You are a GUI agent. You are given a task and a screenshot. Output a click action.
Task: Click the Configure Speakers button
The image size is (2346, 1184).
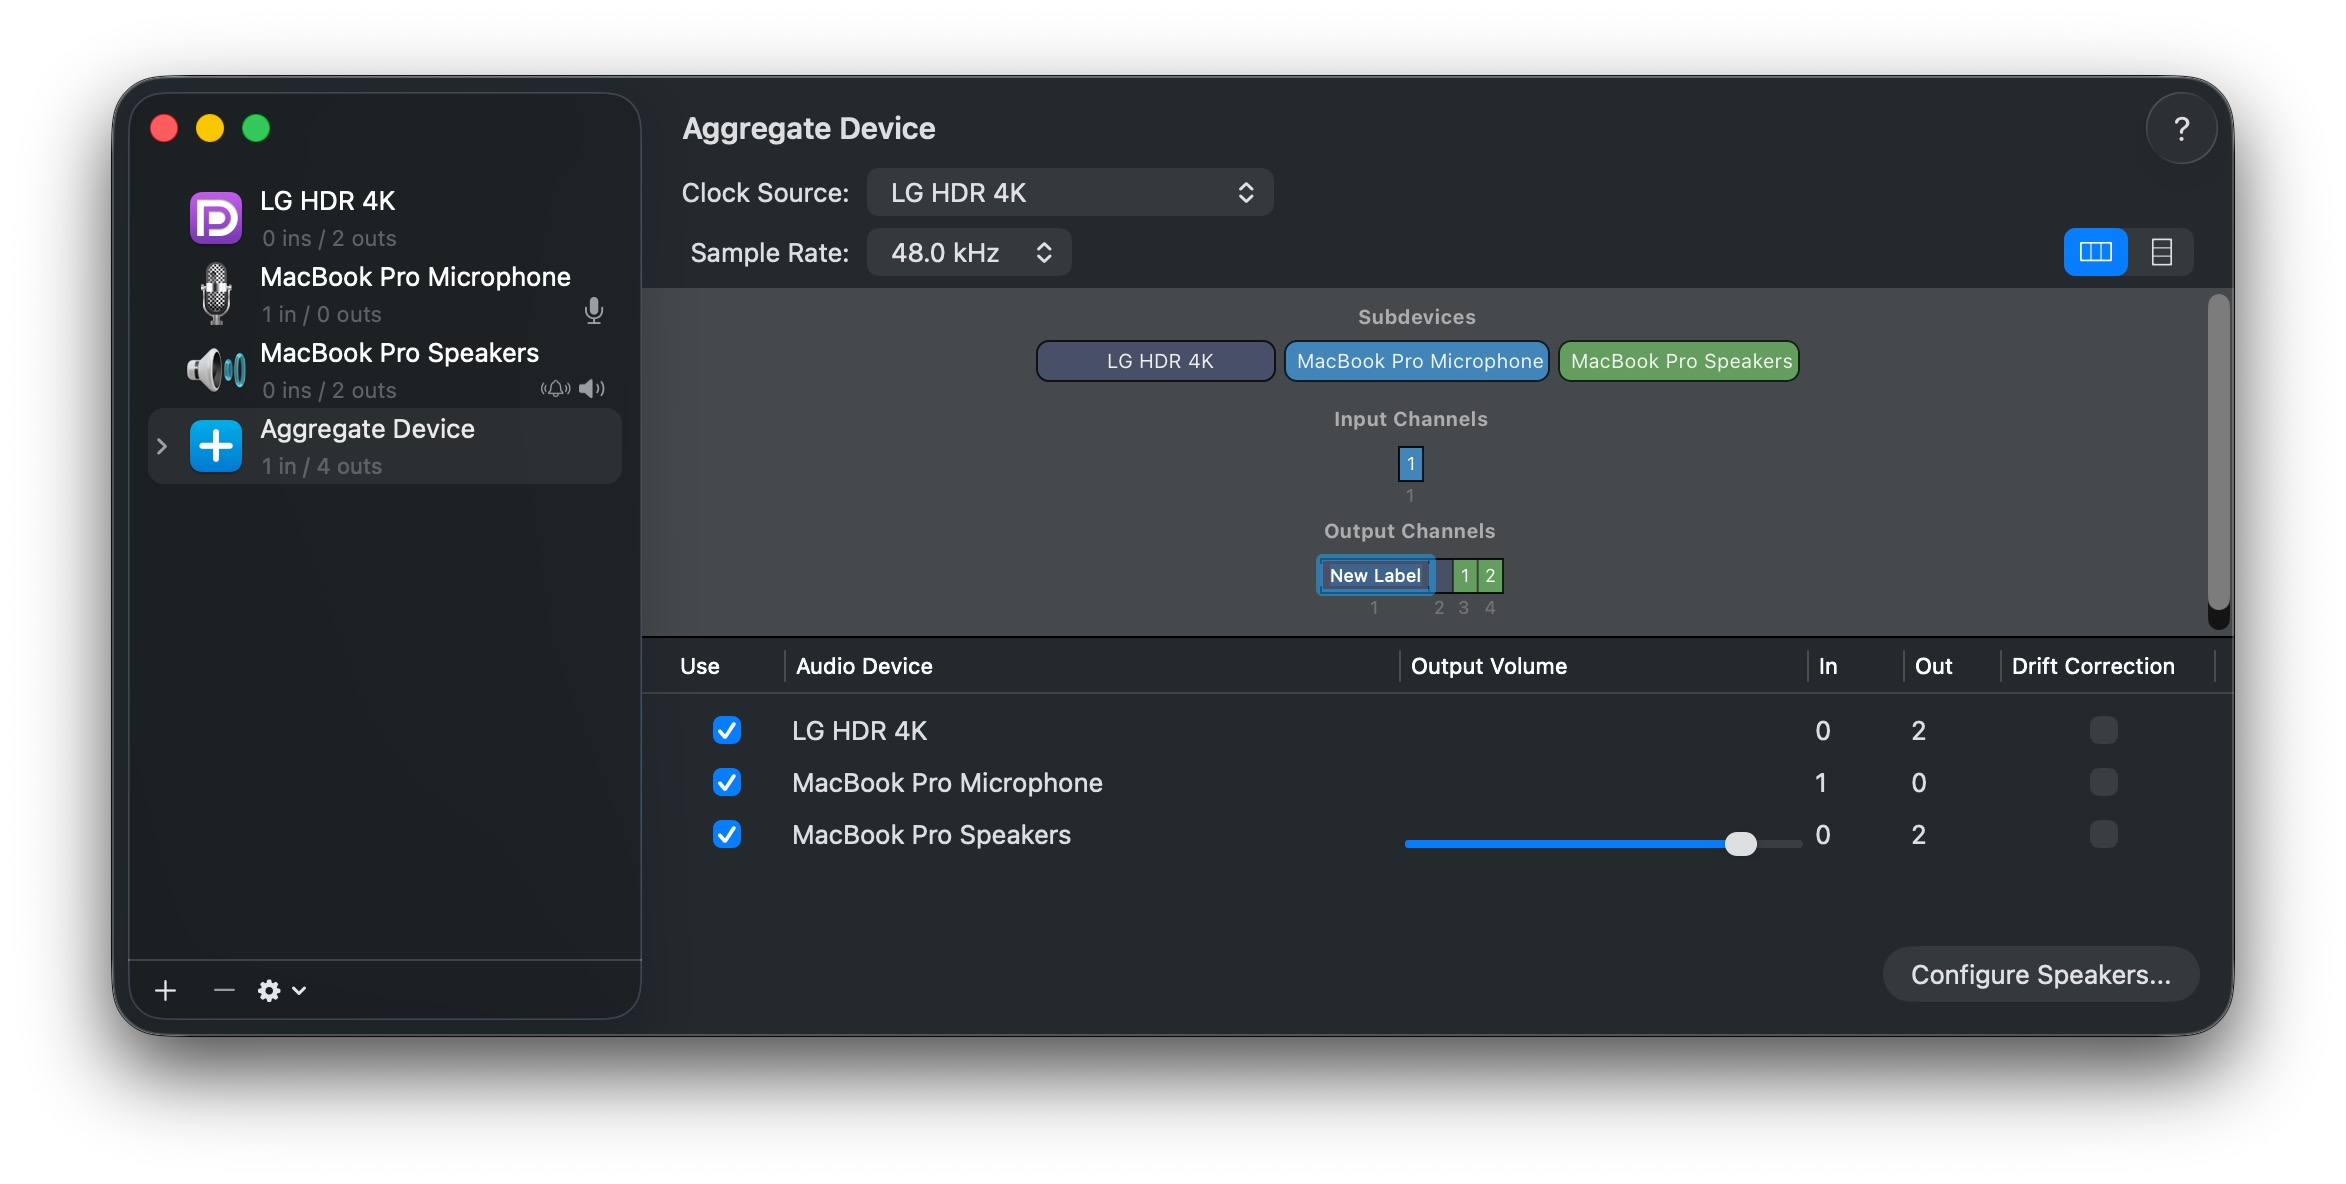coord(2041,975)
